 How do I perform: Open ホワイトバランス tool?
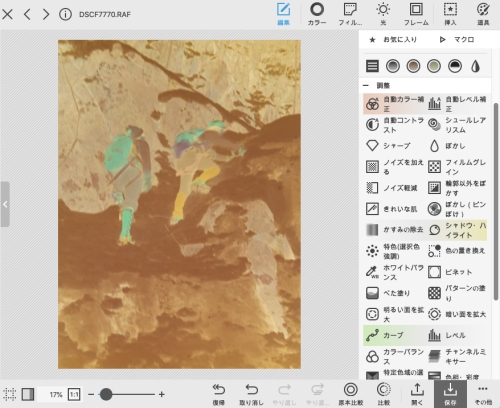394,272
